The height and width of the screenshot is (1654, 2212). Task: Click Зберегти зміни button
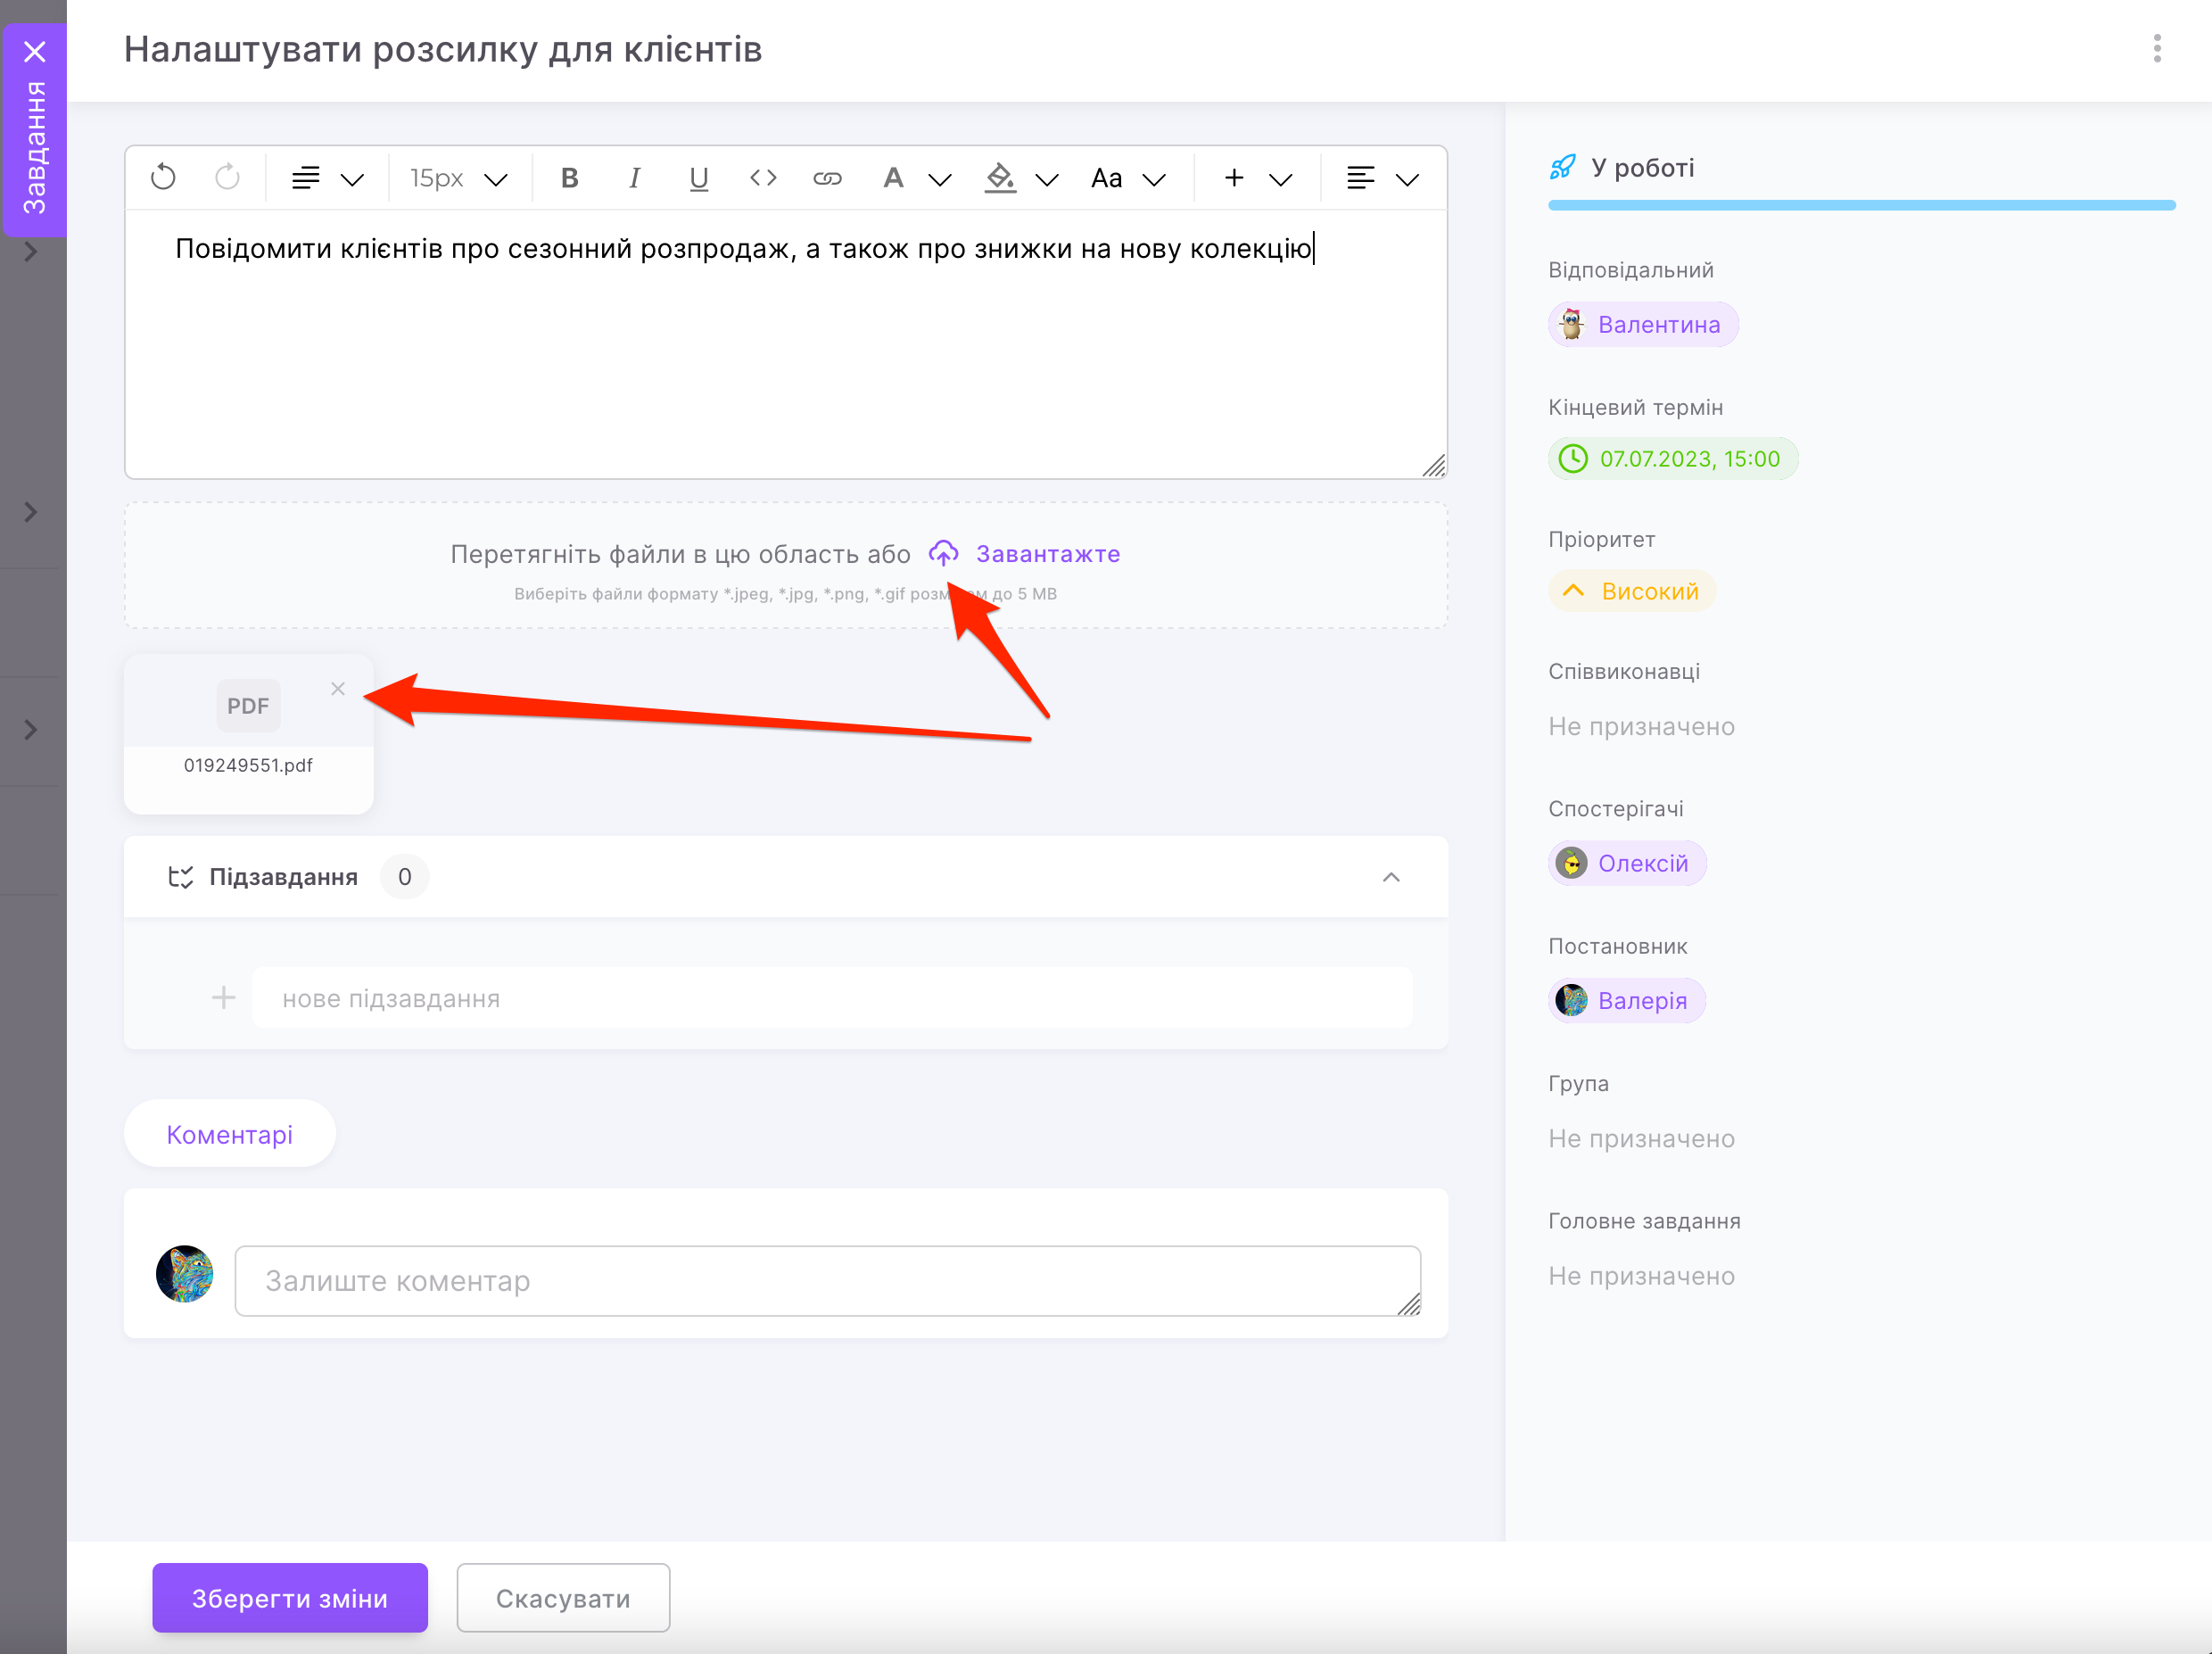[x=290, y=1597]
